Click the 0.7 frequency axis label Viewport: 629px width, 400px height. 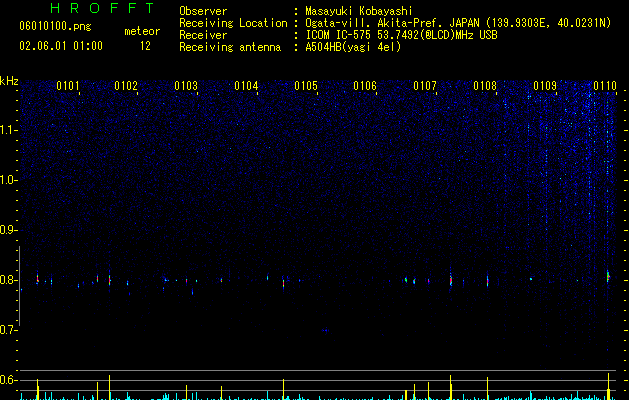9,330
